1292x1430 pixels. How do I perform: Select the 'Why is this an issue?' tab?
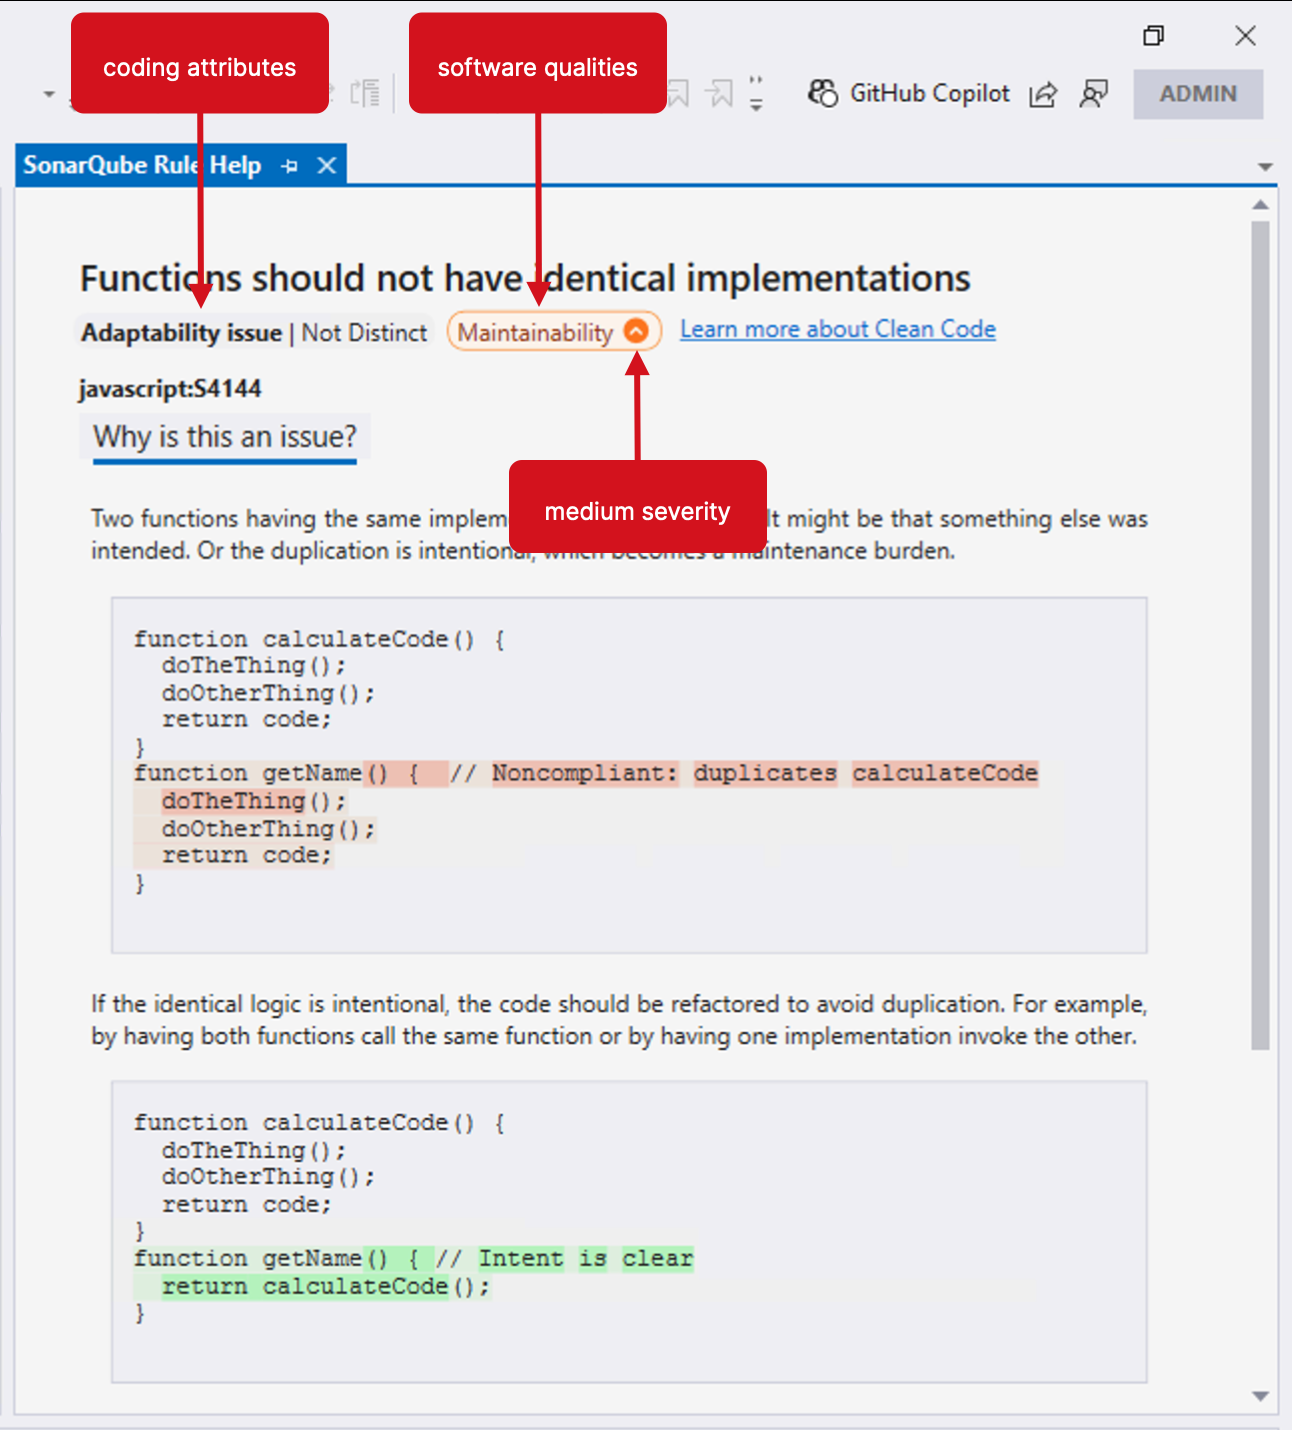224,437
